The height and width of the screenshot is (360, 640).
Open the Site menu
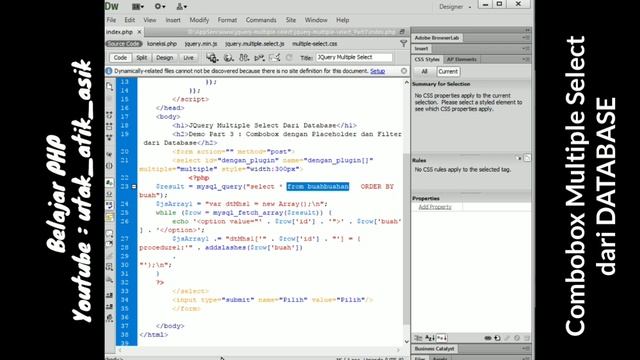tap(291, 20)
